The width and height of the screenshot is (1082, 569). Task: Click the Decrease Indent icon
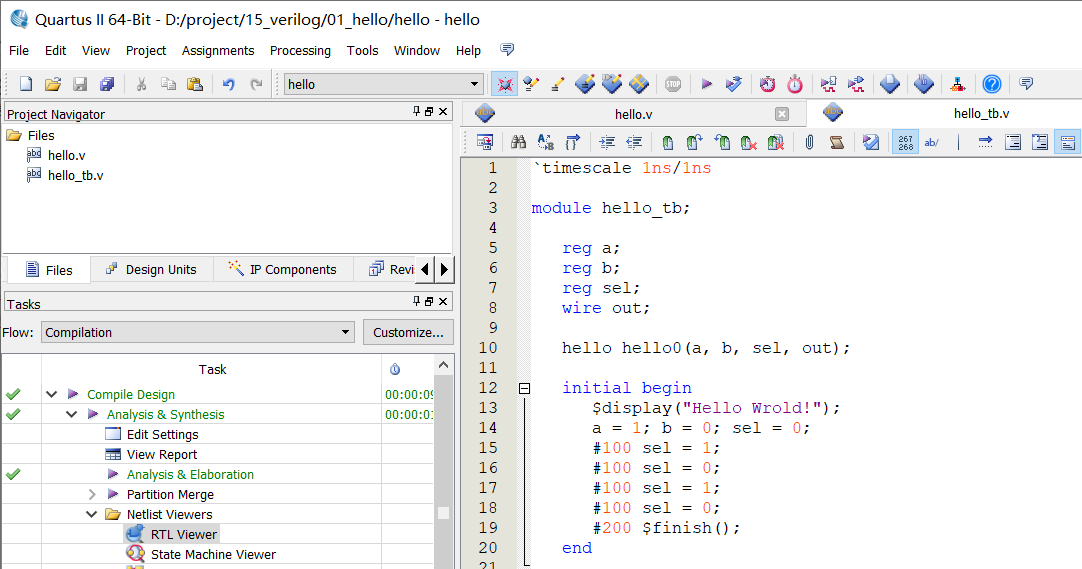(x=634, y=142)
